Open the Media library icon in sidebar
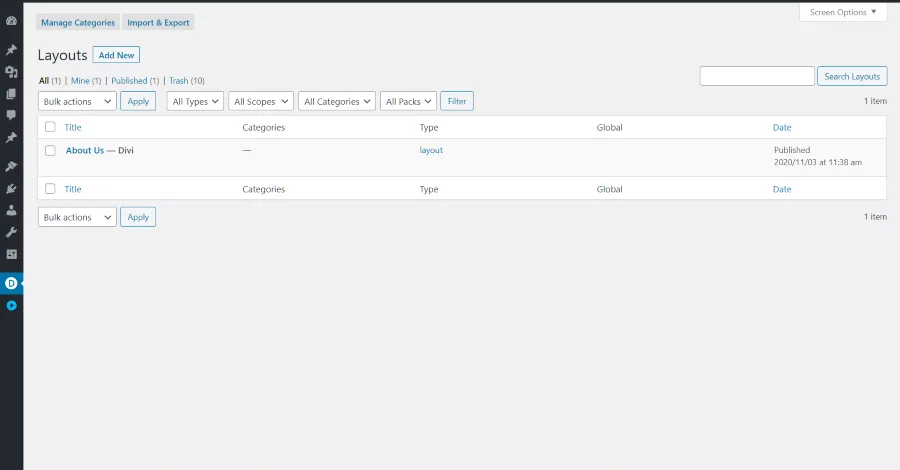 click(11, 72)
